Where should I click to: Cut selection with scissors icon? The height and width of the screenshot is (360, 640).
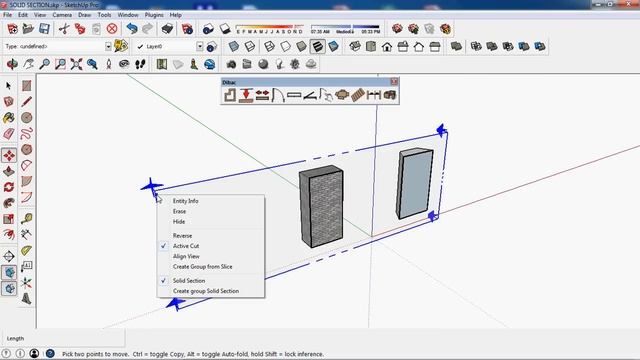[64, 29]
